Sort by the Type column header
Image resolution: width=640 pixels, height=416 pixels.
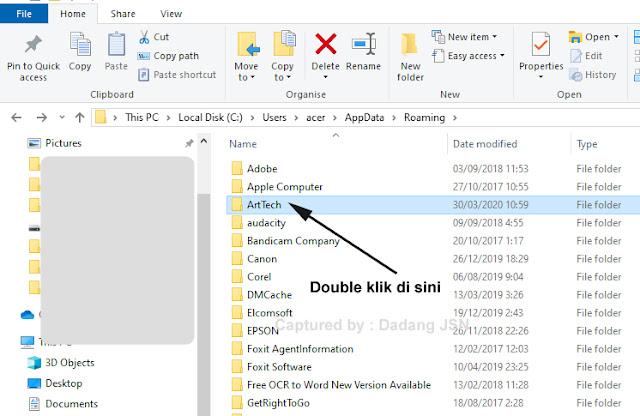[x=587, y=144]
